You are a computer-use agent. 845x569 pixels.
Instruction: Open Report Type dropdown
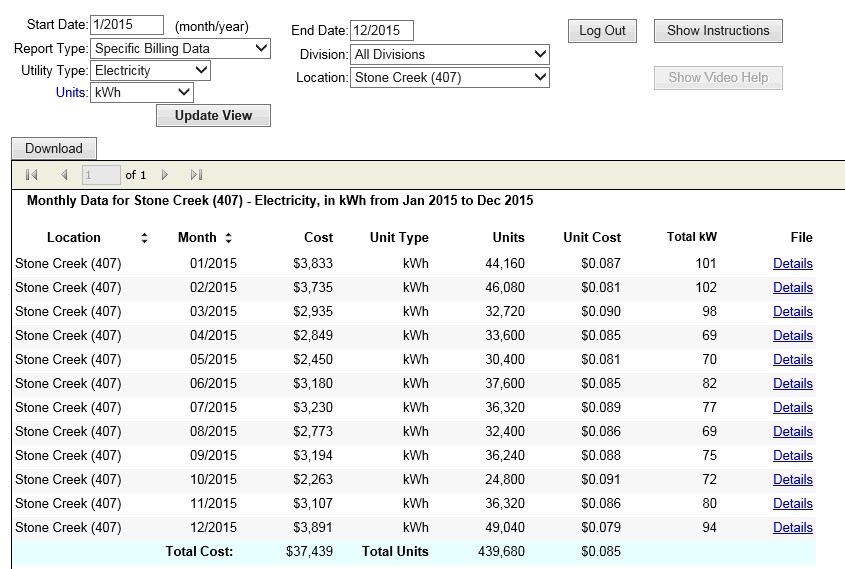coord(180,48)
